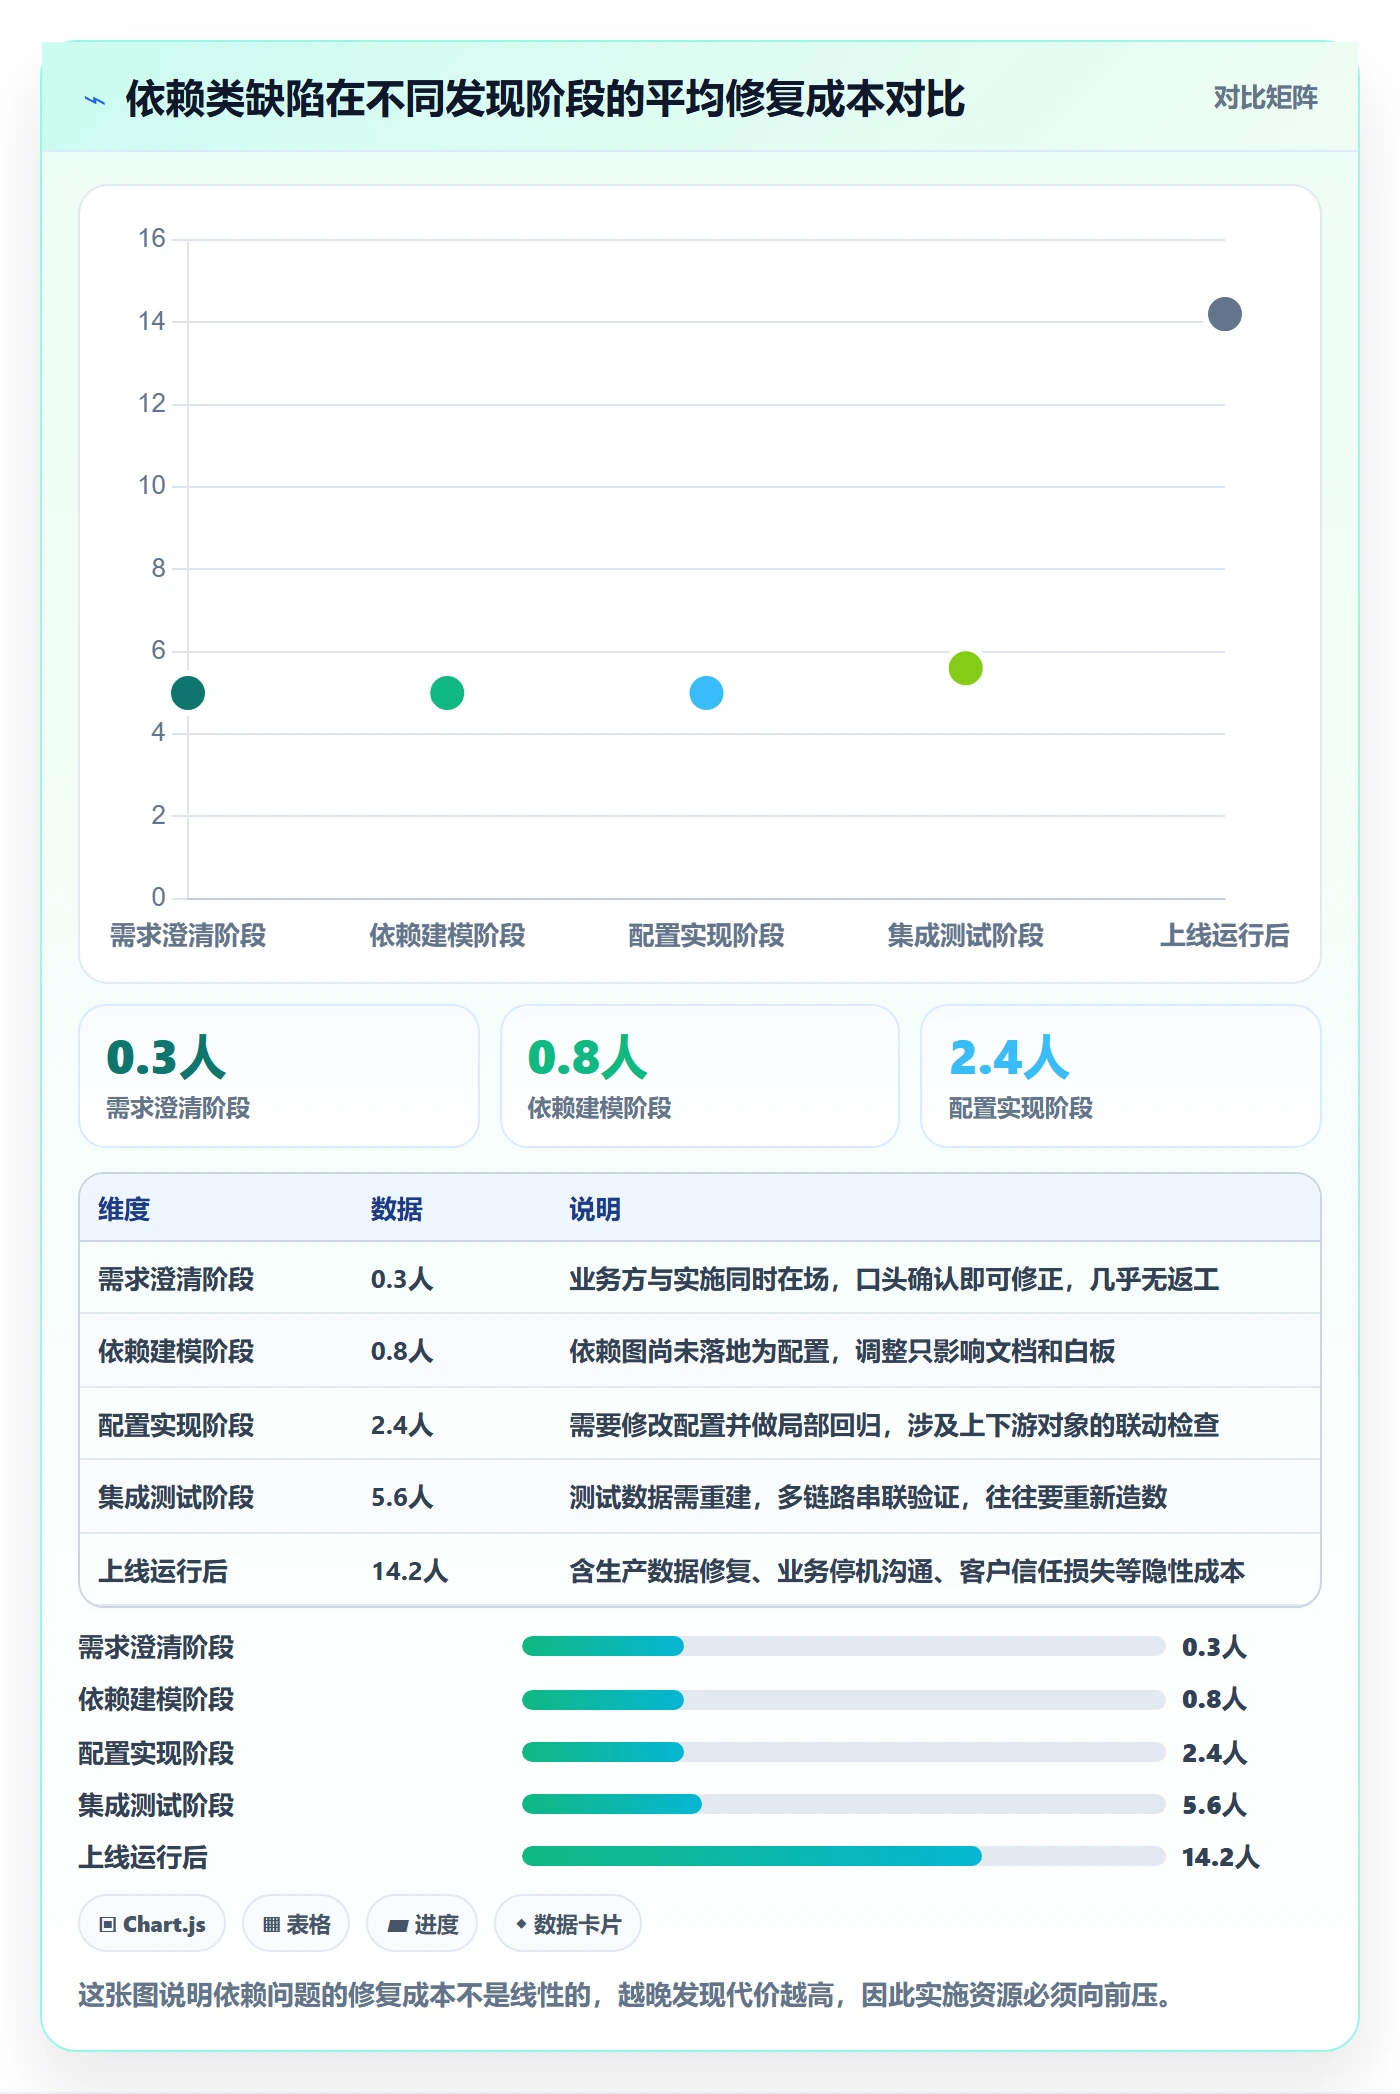Open the 0.3人 需求澄清阶段 stat card
The image size is (1400, 2094).
[x=279, y=1076]
